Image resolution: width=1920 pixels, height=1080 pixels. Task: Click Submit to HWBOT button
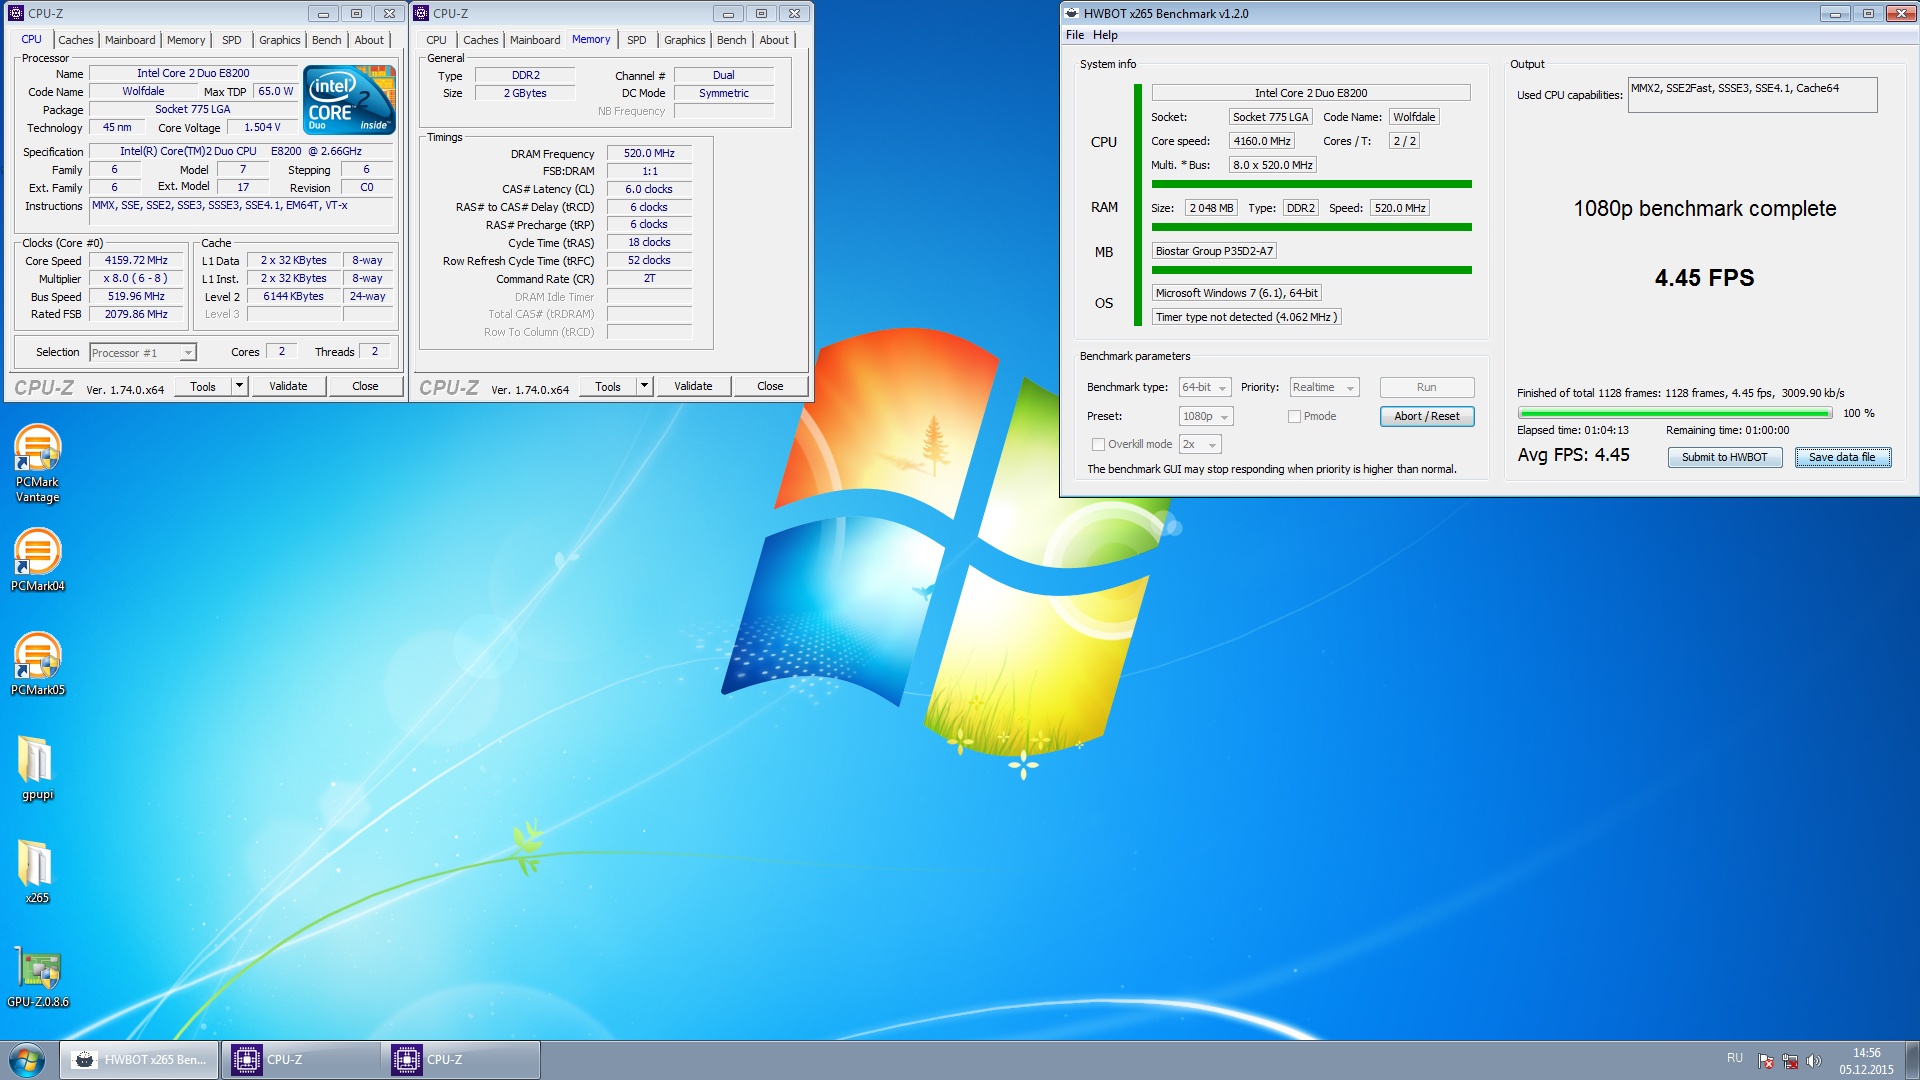pos(1724,457)
